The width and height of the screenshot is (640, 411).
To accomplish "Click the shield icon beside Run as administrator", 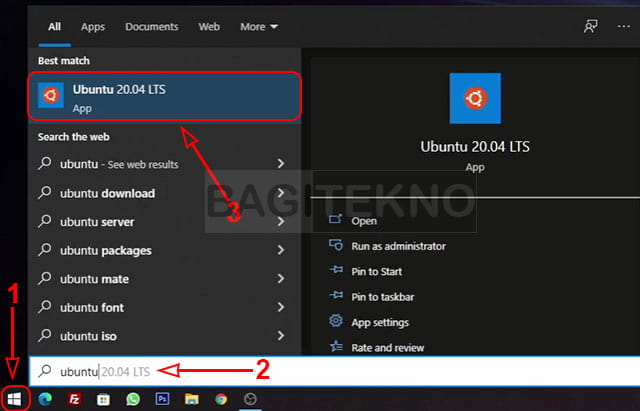I will point(336,244).
